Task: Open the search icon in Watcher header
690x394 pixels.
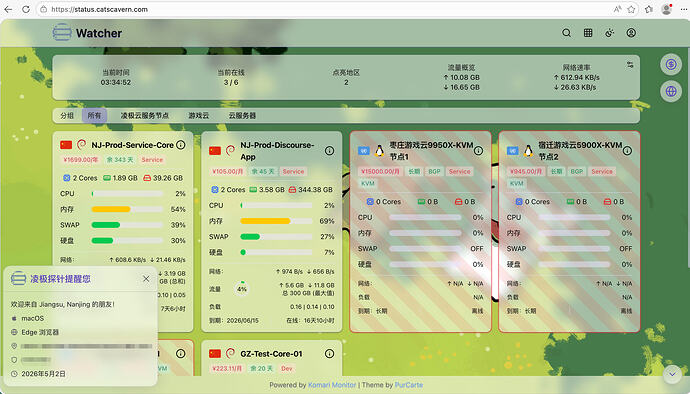Action: pyautogui.click(x=566, y=33)
